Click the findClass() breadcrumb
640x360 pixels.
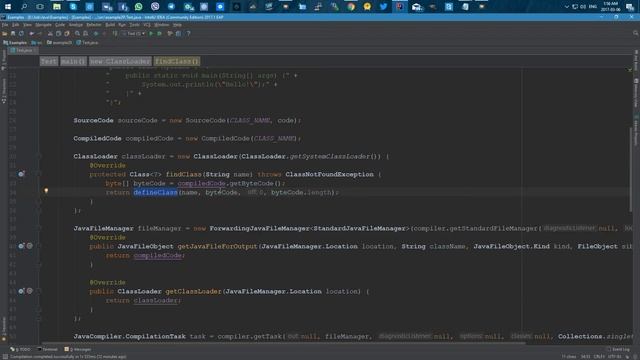(177, 61)
